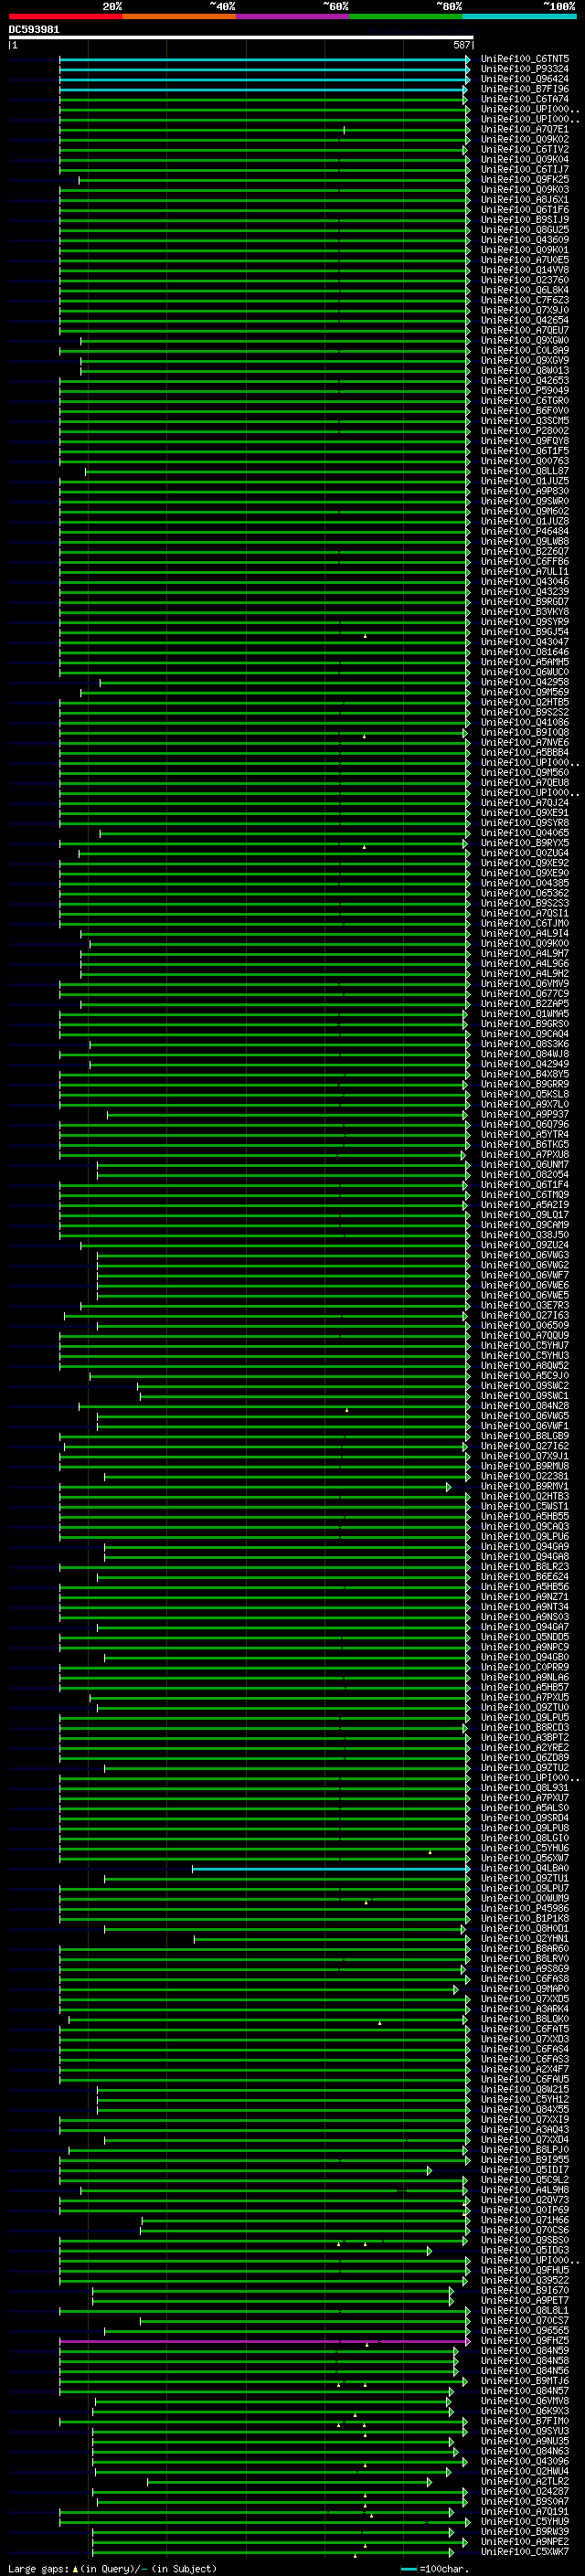585x2576 pixels.
Task: Click the red 20% identity legend segment
Action: pyautogui.click(x=65, y=16)
